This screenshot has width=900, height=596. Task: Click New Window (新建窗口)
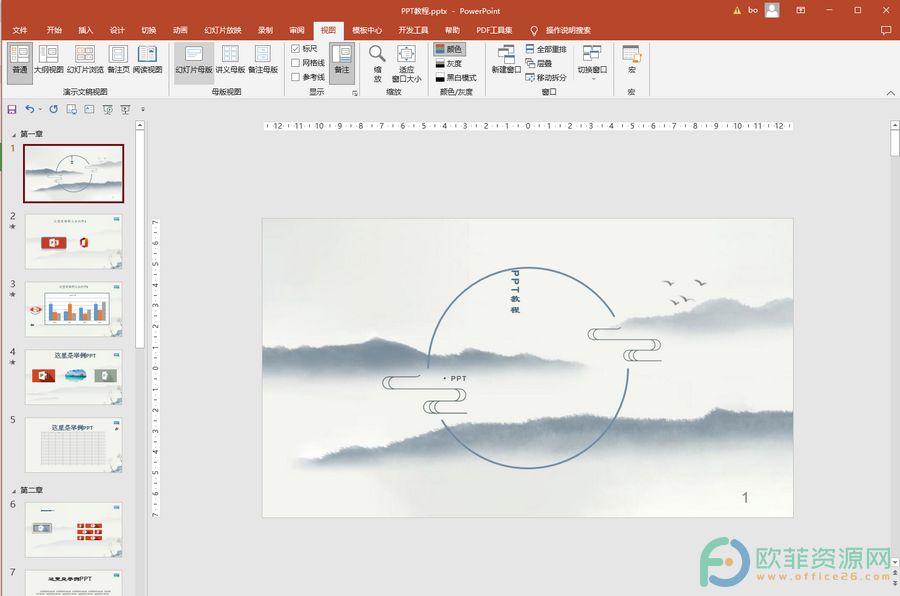pyautogui.click(x=506, y=60)
